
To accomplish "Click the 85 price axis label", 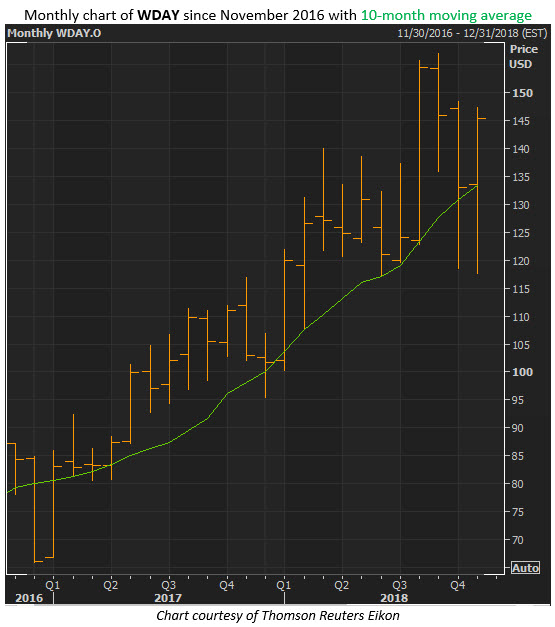I will coord(518,456).
